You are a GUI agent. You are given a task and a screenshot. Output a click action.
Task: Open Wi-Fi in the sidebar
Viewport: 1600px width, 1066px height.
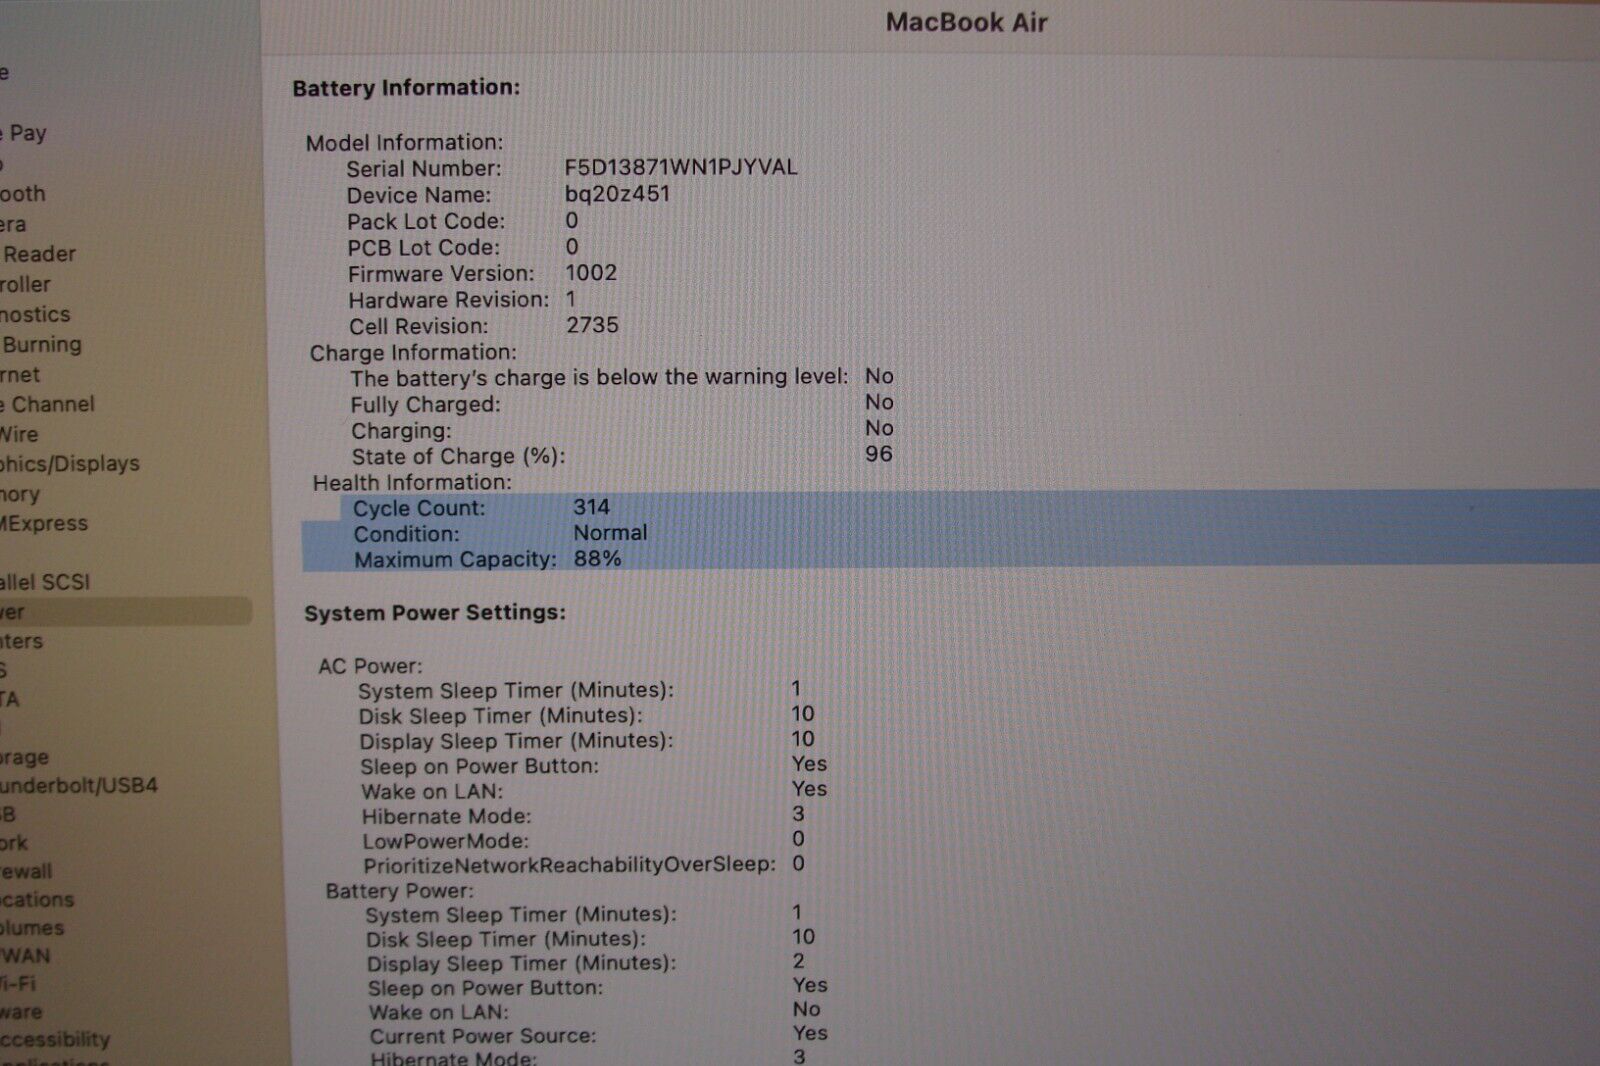tap(18, 984)
